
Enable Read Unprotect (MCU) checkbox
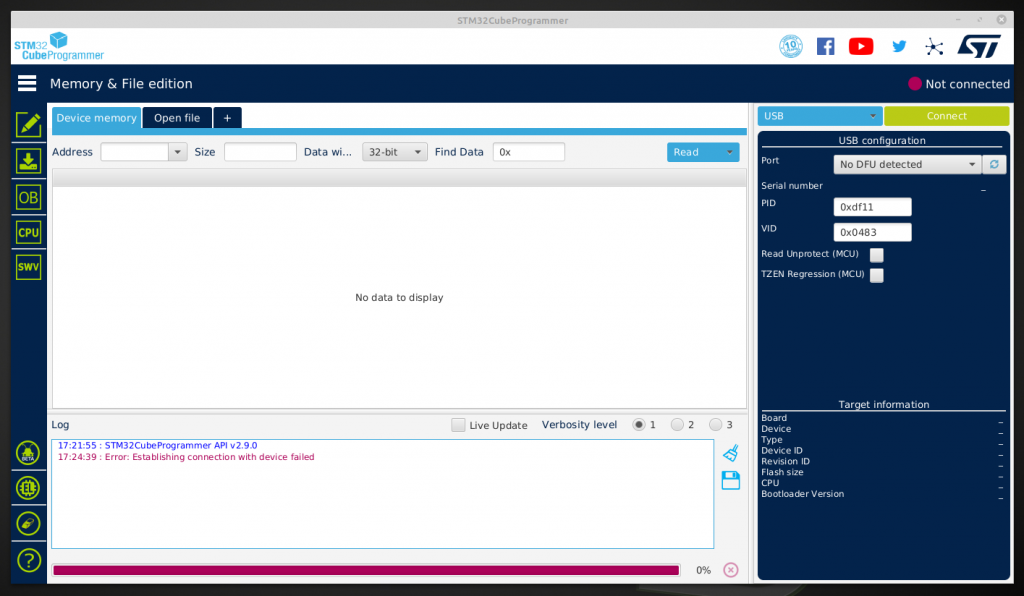click(x=877, y=255)
